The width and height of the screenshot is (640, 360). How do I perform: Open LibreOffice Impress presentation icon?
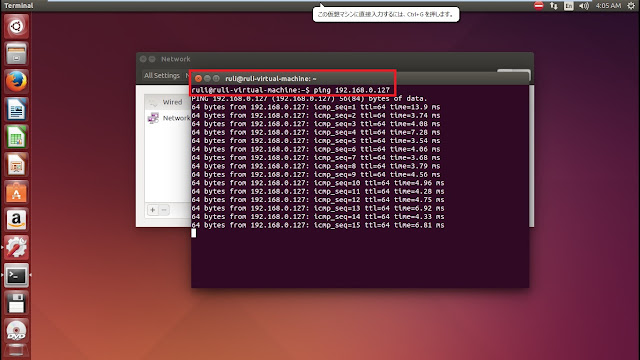(16, 164)
